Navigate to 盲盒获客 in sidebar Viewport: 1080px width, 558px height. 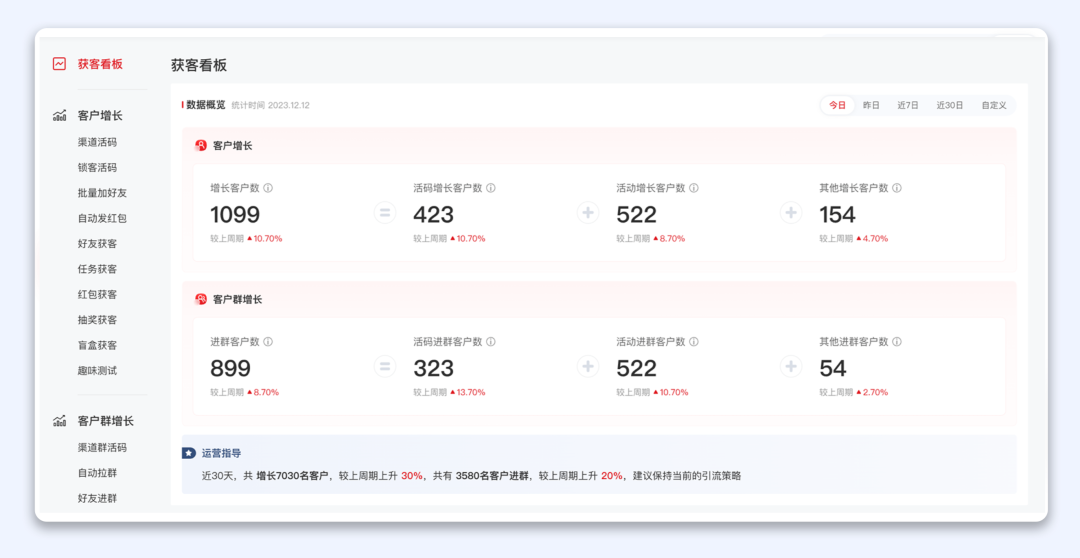(x=97, y=345)
